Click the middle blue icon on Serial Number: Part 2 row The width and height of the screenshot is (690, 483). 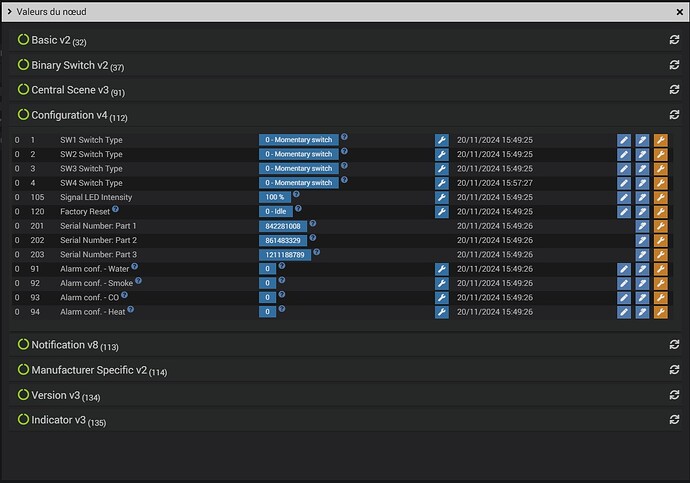click(642, 241)
